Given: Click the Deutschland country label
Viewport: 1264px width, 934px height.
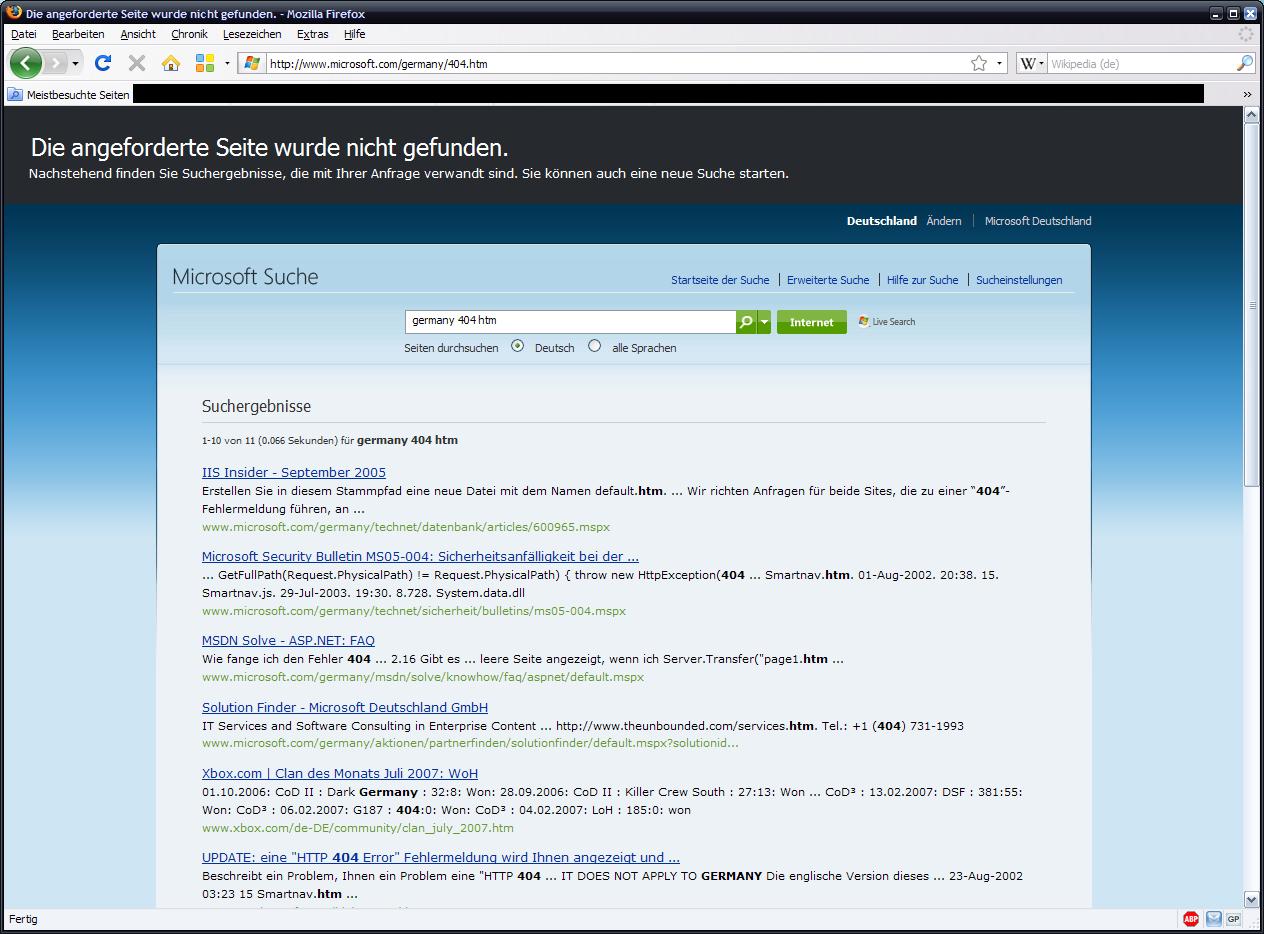Looking at the screenshot, I should pyautogui.click(x=882, y=221).
